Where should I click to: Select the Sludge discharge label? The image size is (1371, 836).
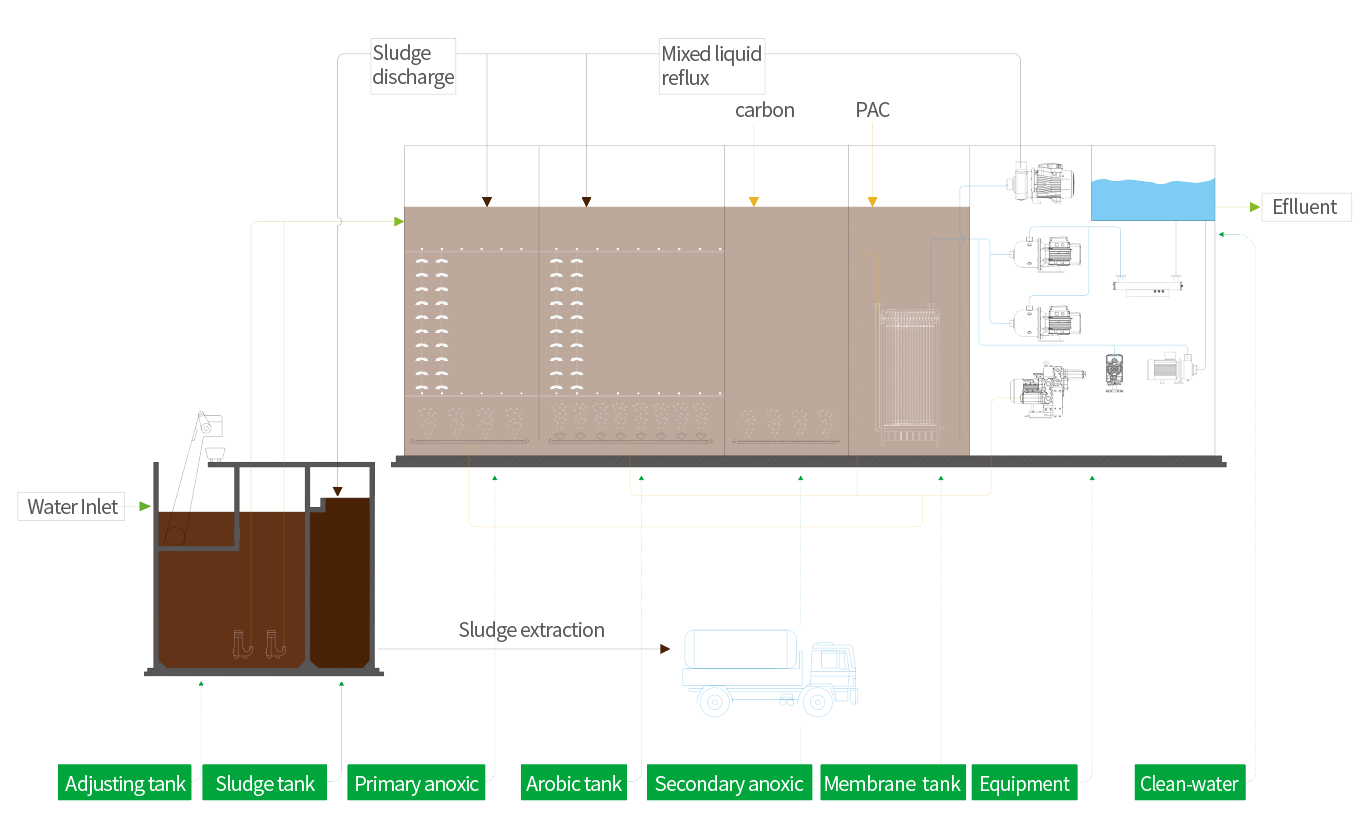[413, 65]
